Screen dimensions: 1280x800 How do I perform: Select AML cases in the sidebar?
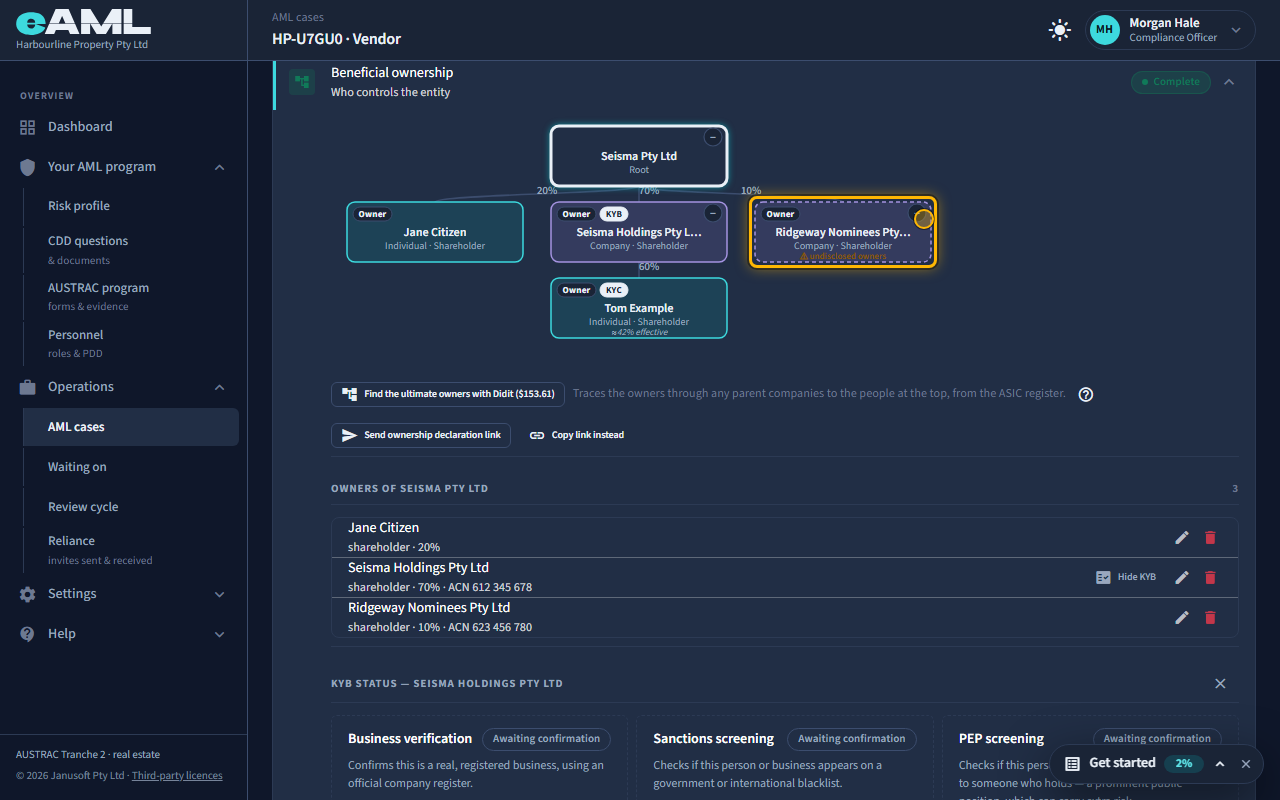[131, 427]
